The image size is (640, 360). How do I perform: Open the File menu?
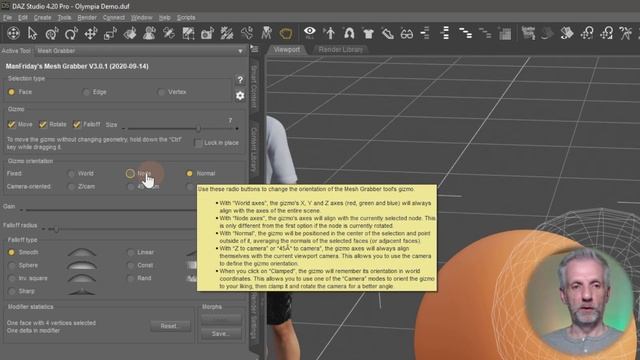7,18
